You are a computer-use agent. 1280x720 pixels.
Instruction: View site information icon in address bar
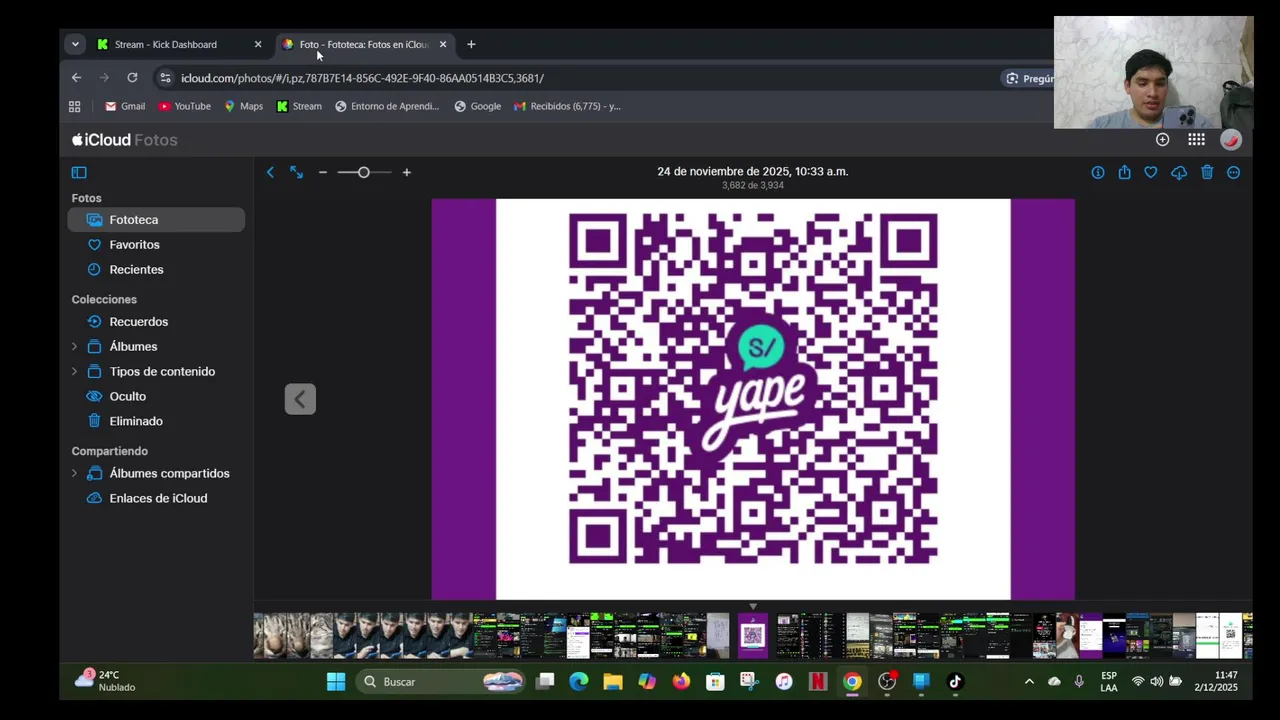coord(166,78)
